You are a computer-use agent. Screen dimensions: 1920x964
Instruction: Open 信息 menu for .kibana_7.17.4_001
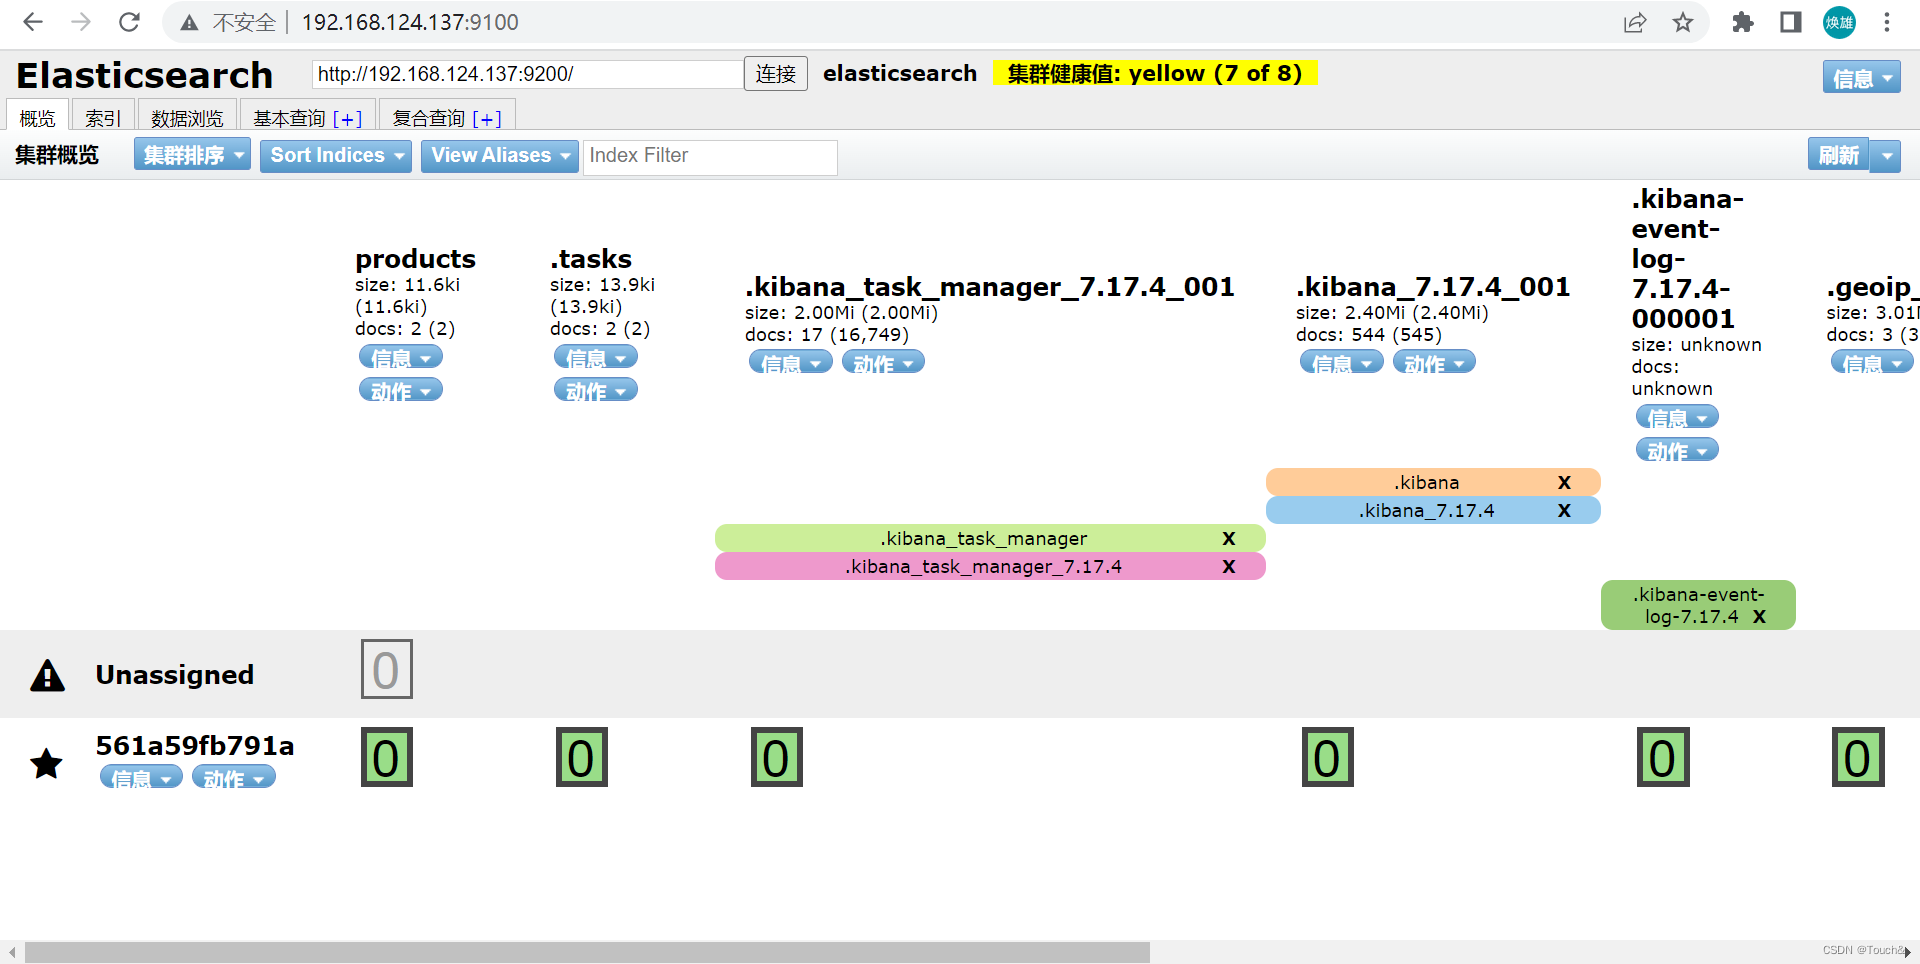(1341, 362)
